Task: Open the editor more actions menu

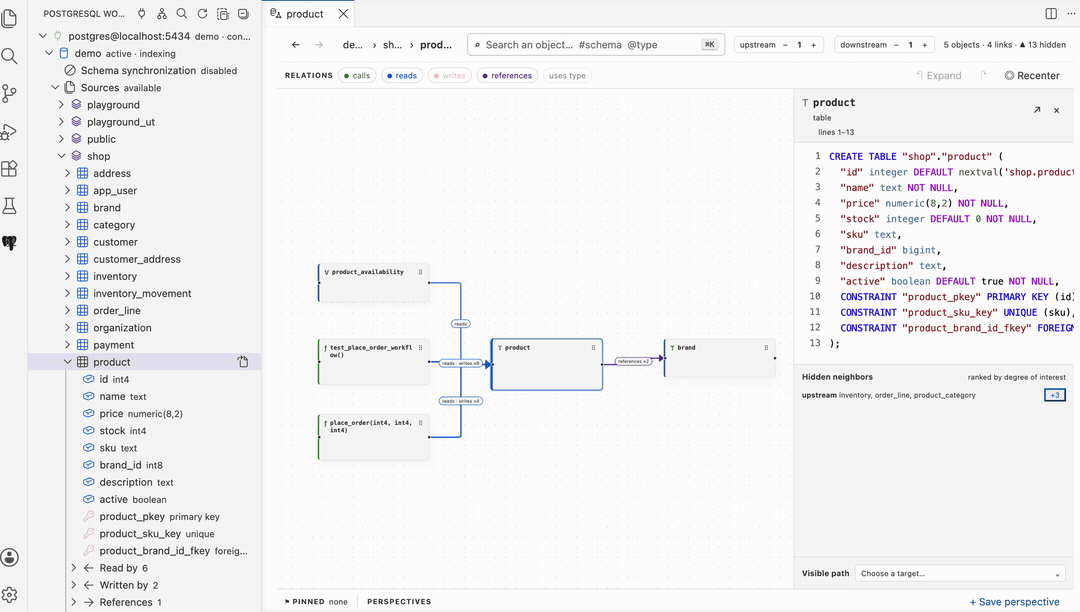Action: (x=1070, y=14)
